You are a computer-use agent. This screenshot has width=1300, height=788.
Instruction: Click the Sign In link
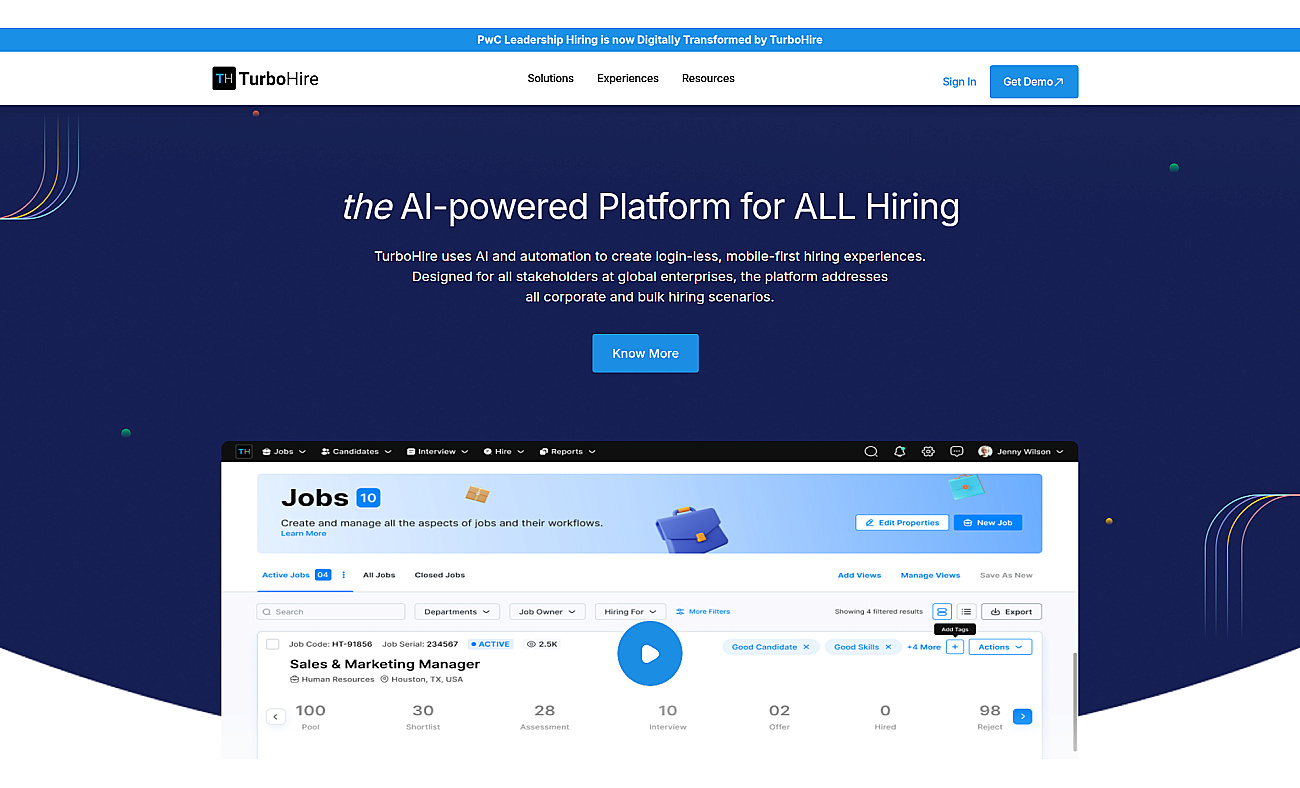tap(959, 82)
